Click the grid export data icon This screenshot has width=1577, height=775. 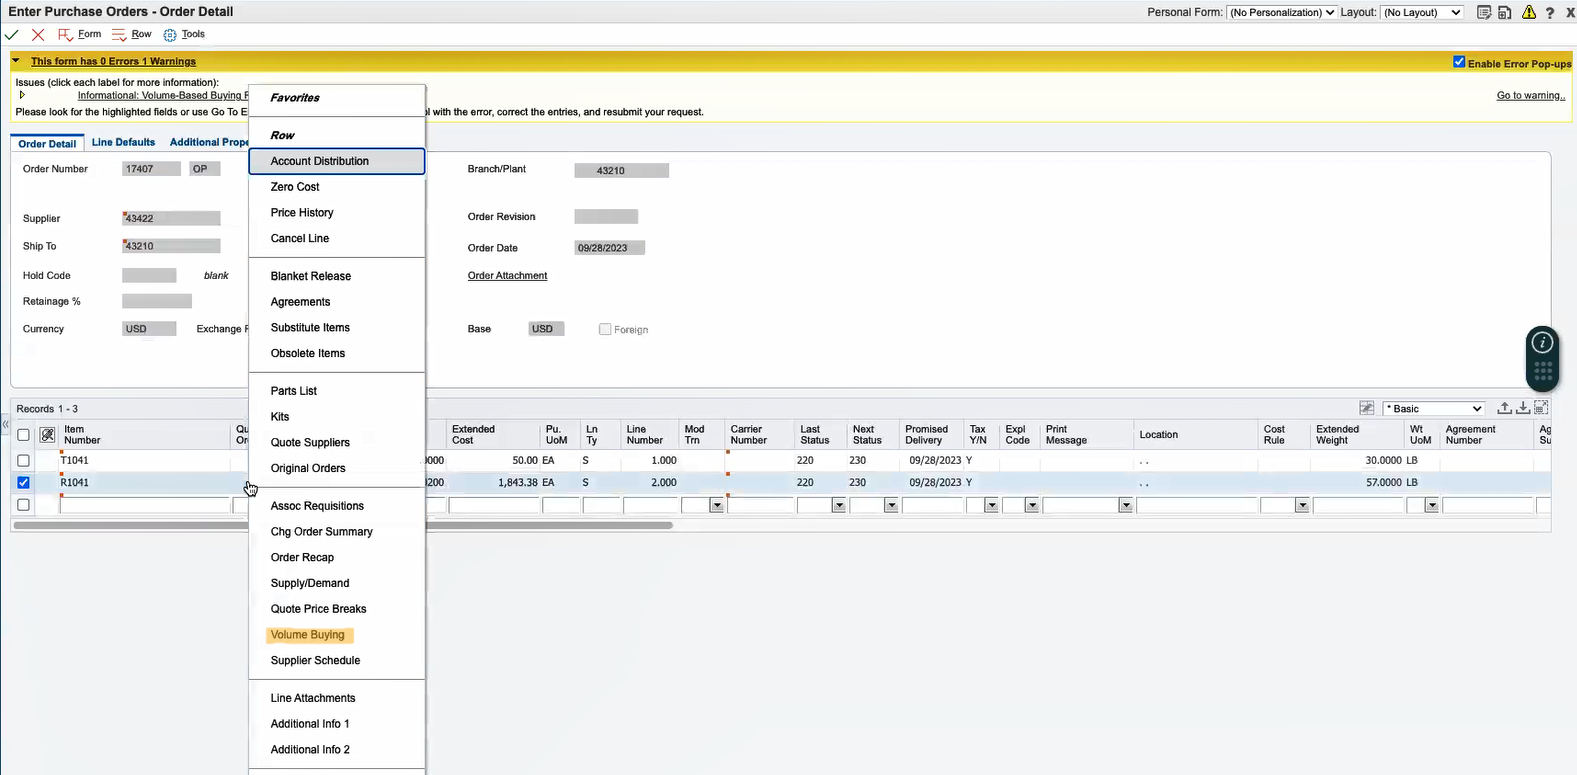(1504, 408)
